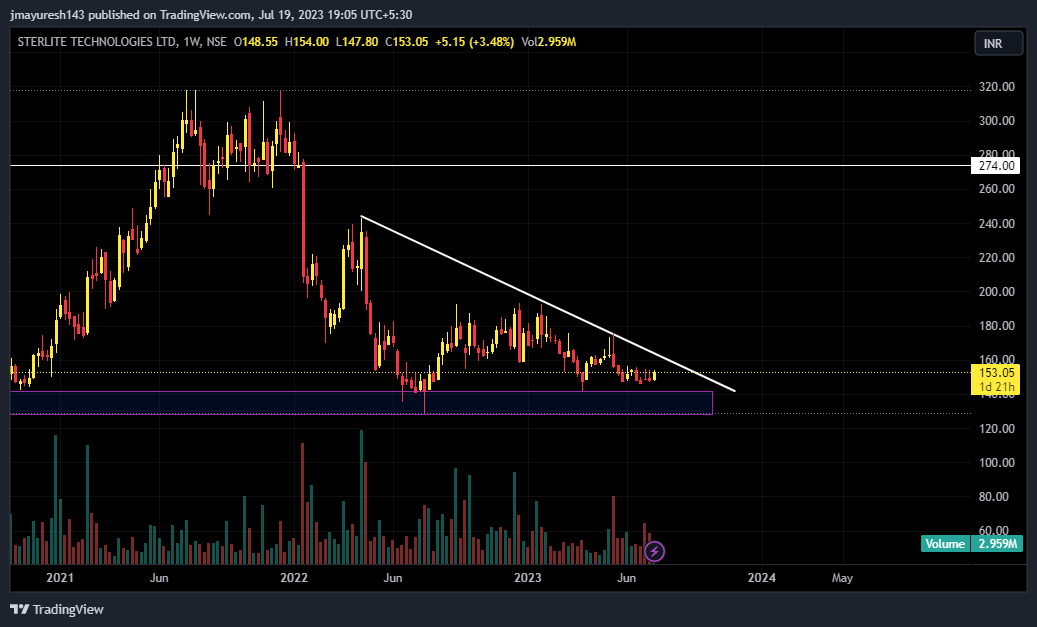Click the 2.959M volume value tag
The width and height of the screenshot is (1037, 627).
point(997,544)
